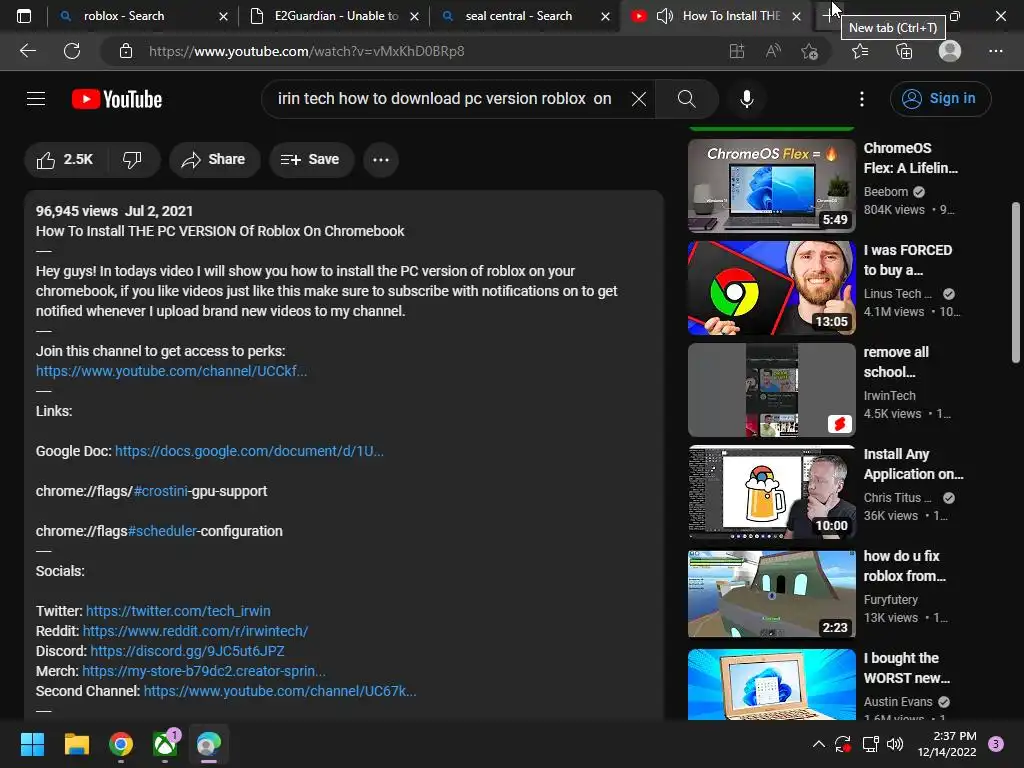Open notification center badge
This screenshot has width=1024, height=768.
(x=996, y=744)
